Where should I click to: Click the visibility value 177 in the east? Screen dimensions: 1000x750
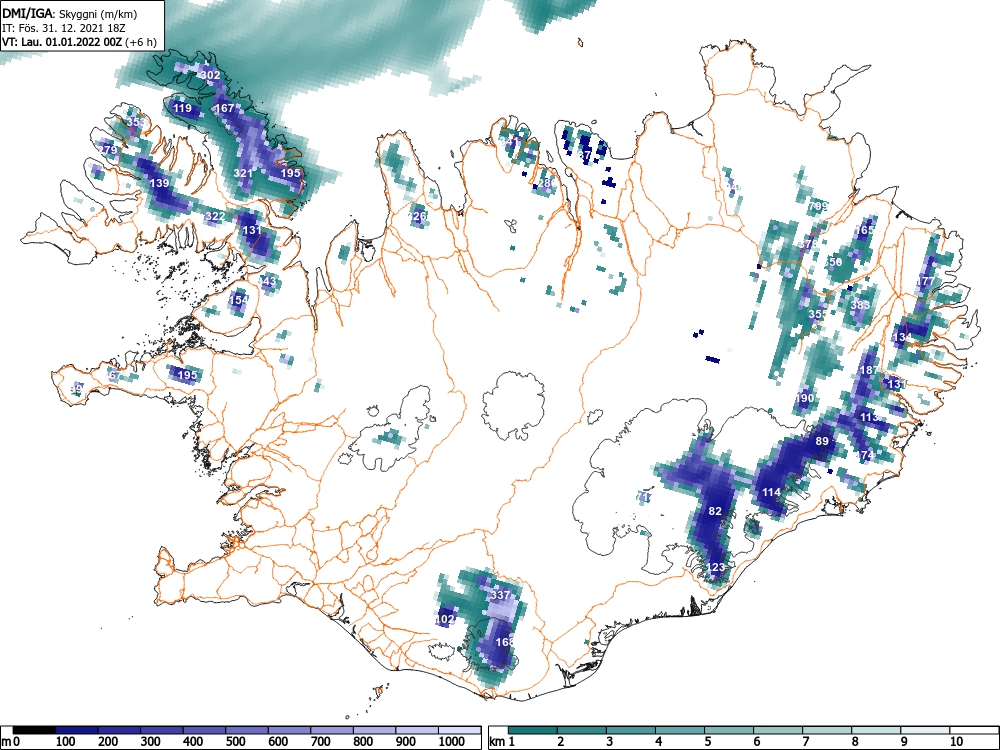pos(925,281)
